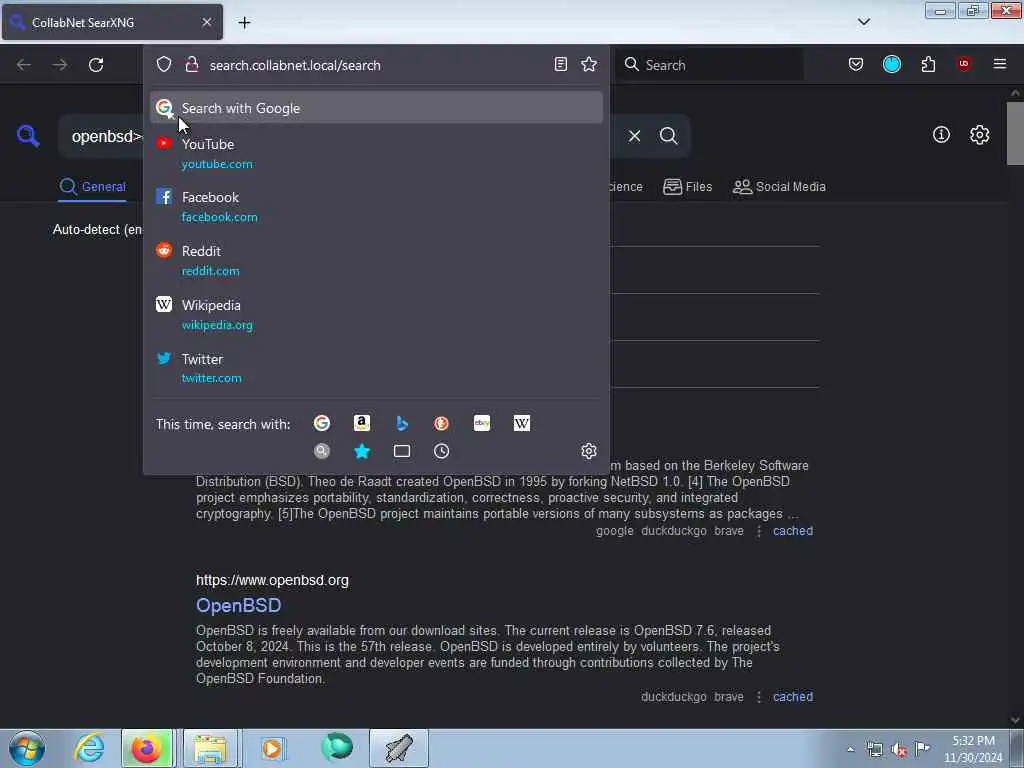1024x768 pixels.
Task: Submit SearXNG search magnifier button
Action: [x=669, y=136]
